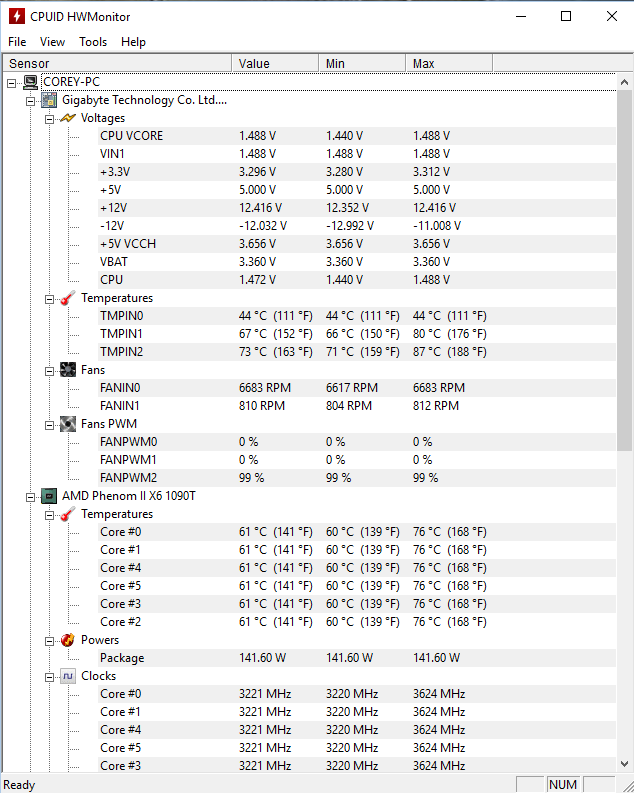The height and width of the screenshot is (793, 634).
Task: Collapse the Voltages tree node
Action: [x=50, y=119]
